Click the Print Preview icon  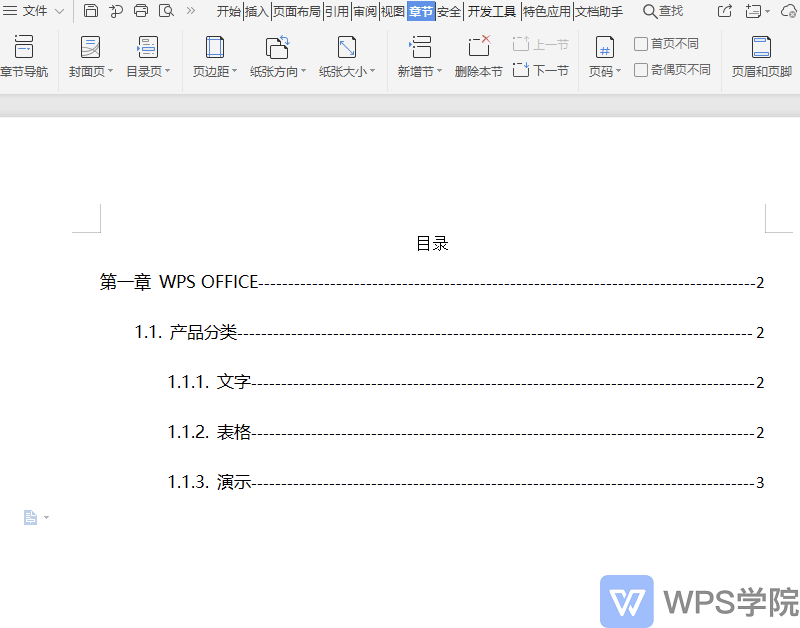(x=166, y=11)
